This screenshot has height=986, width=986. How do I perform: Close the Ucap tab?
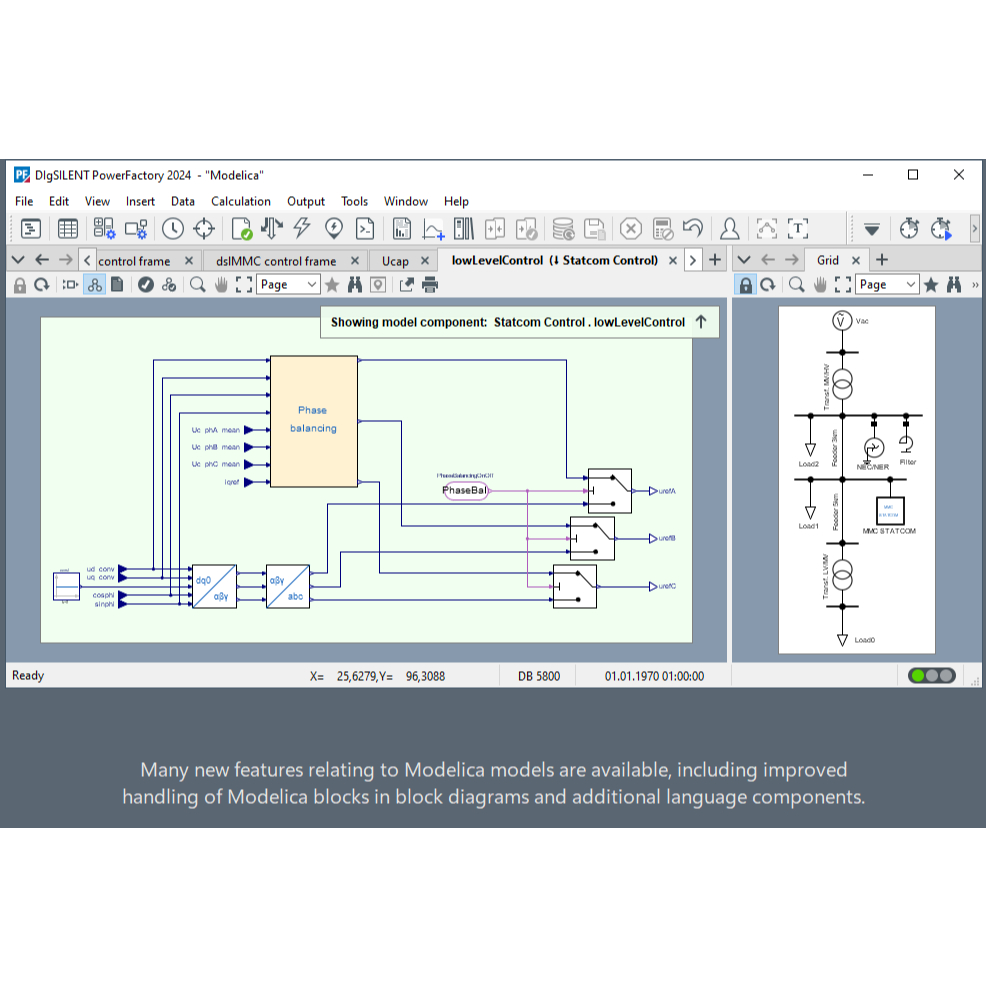tap(425, 260)
